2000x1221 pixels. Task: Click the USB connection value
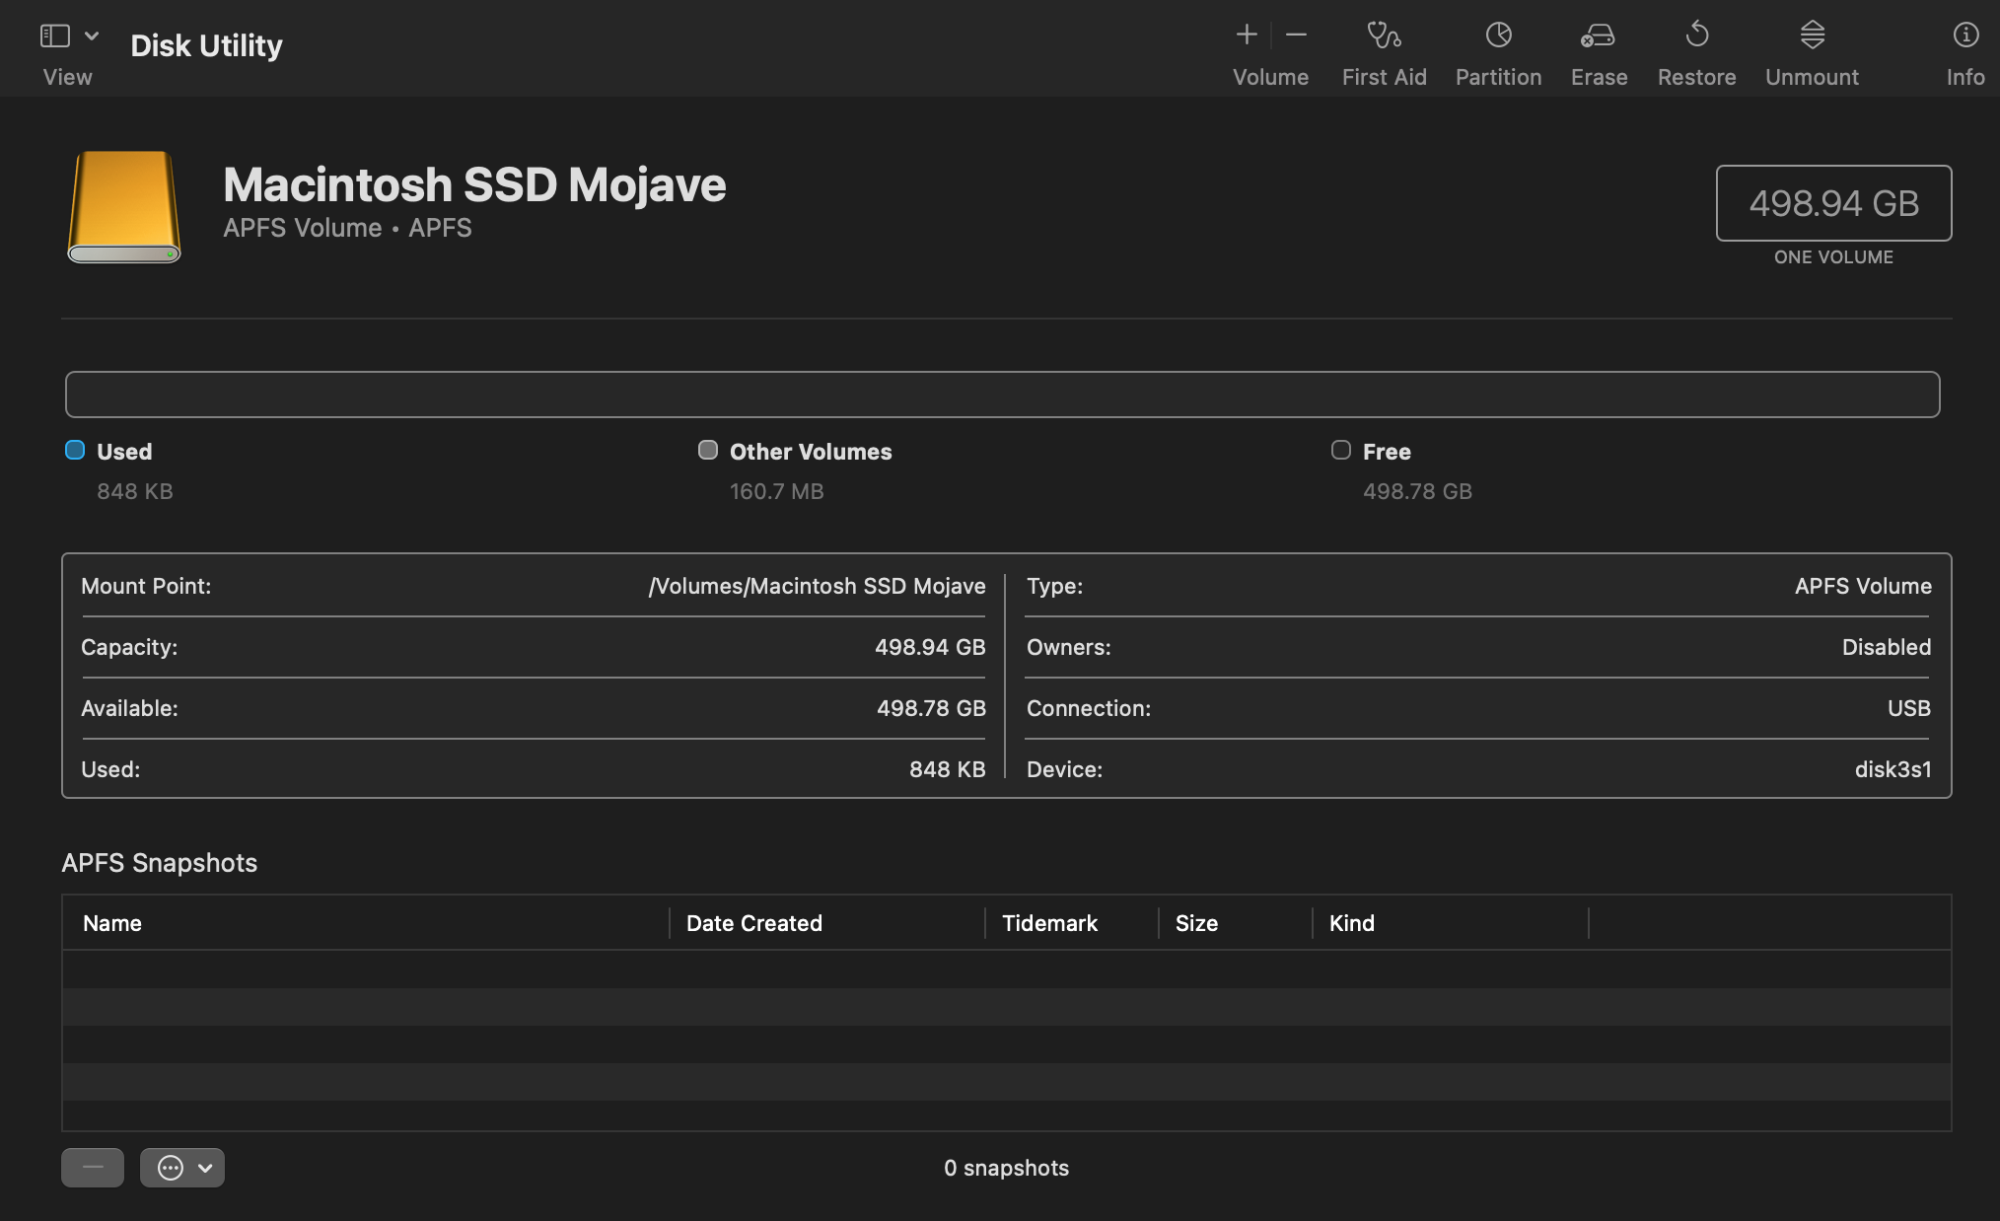[1909, 708]
